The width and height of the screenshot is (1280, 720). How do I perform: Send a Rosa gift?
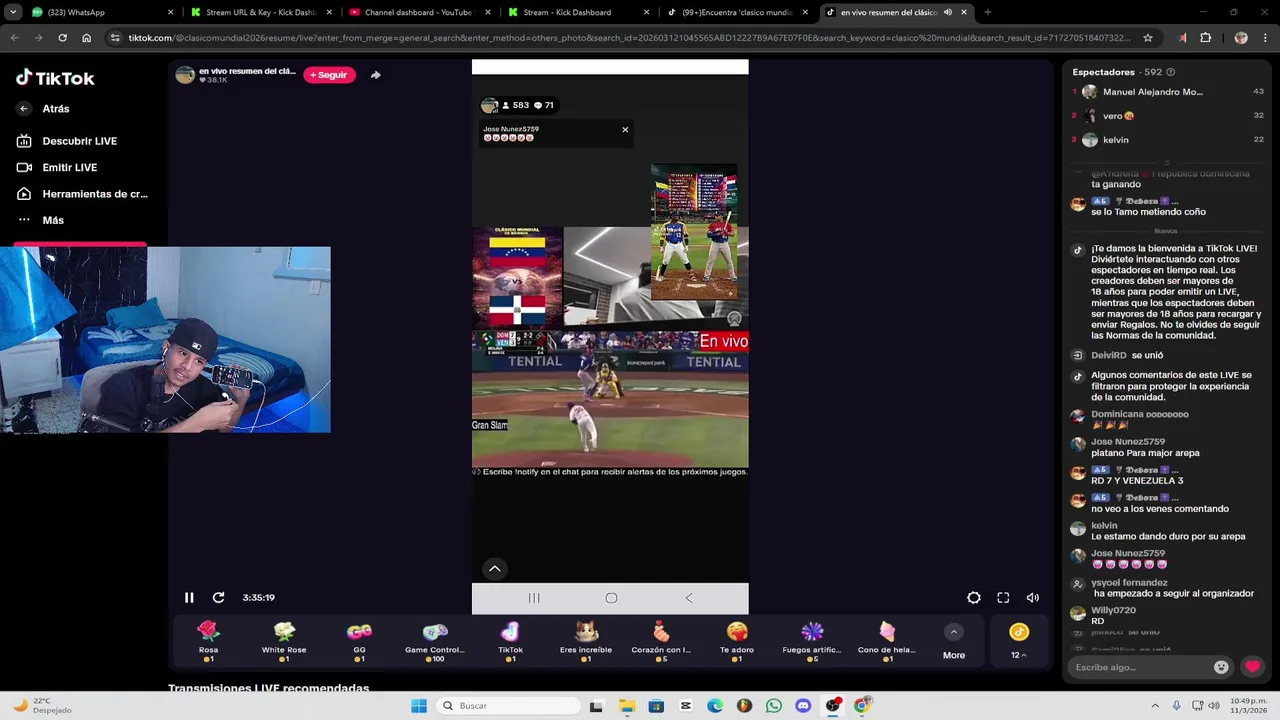[x=208, y=641]
